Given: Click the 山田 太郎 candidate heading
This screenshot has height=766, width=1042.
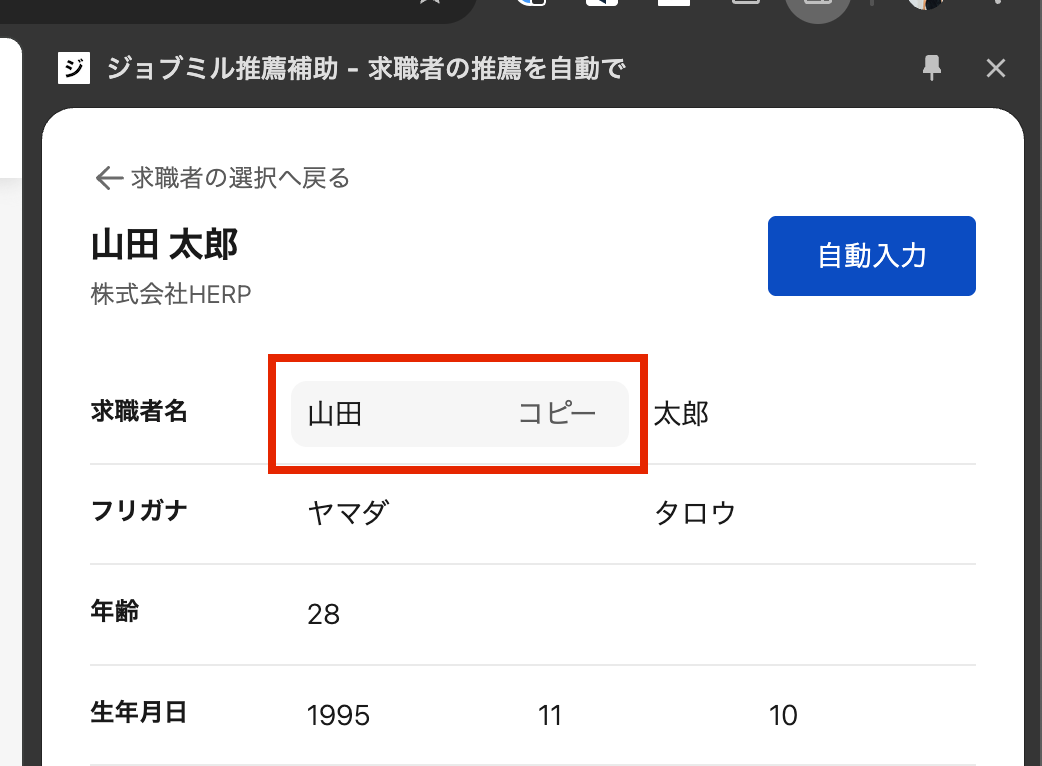Looking at the screenshot, I should 165,245.
